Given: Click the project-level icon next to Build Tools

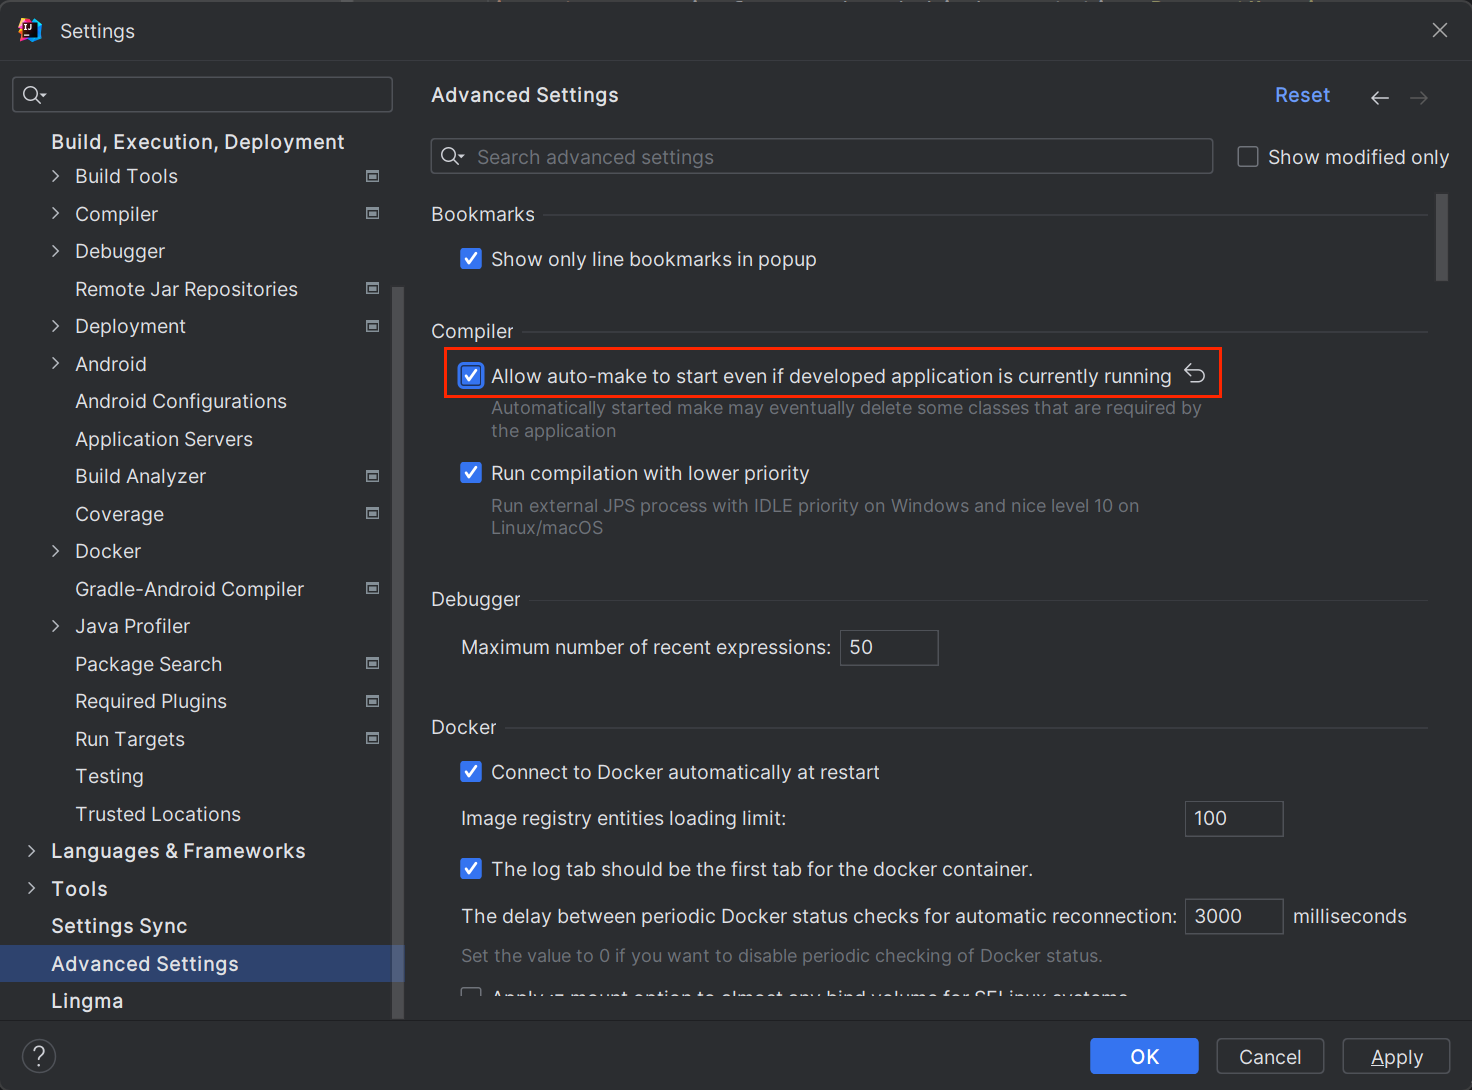Looking at the screenshot, I should (x=372, y=176).
